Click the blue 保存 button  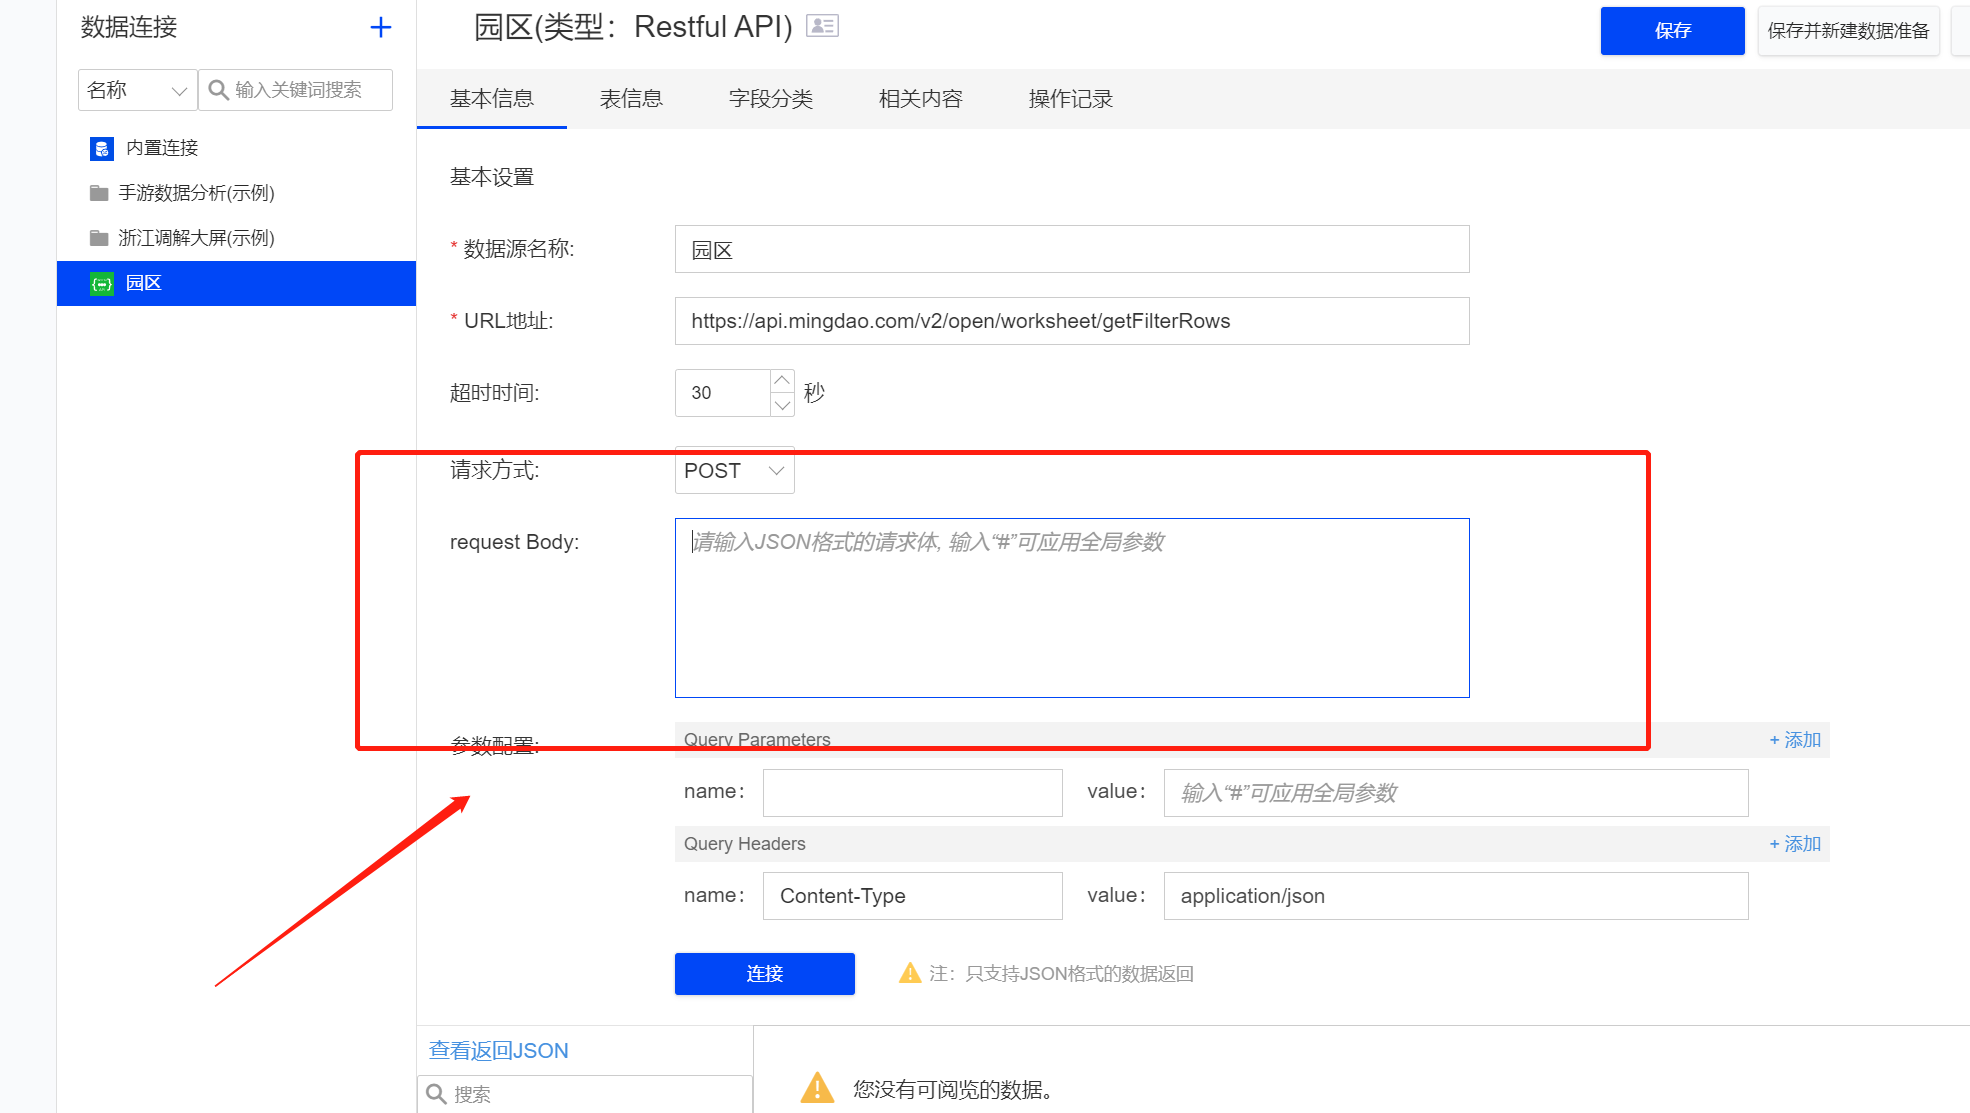click(1671, 31)
